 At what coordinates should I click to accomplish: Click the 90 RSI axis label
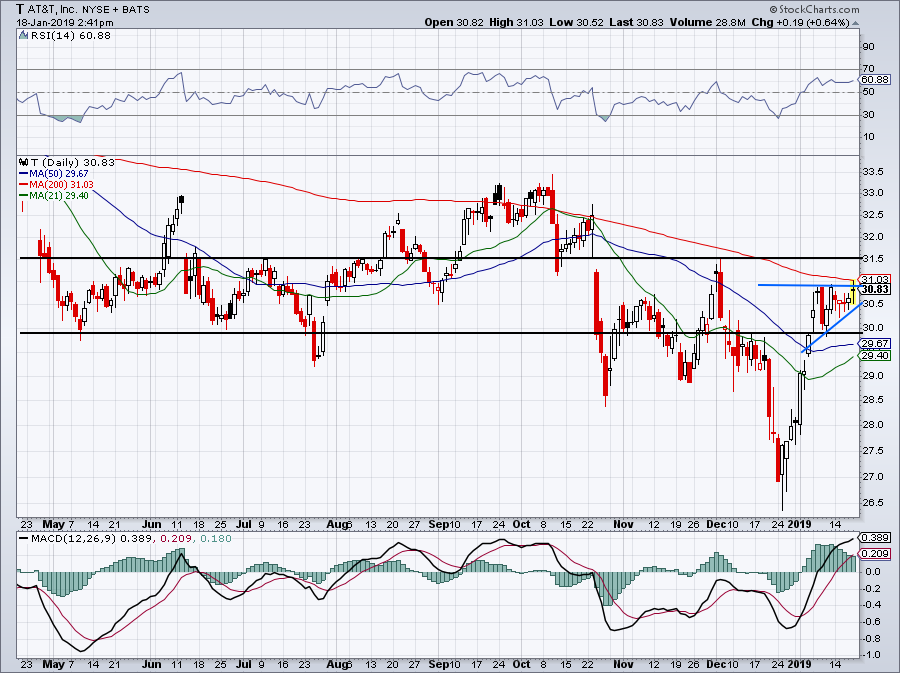click(868, 47)
